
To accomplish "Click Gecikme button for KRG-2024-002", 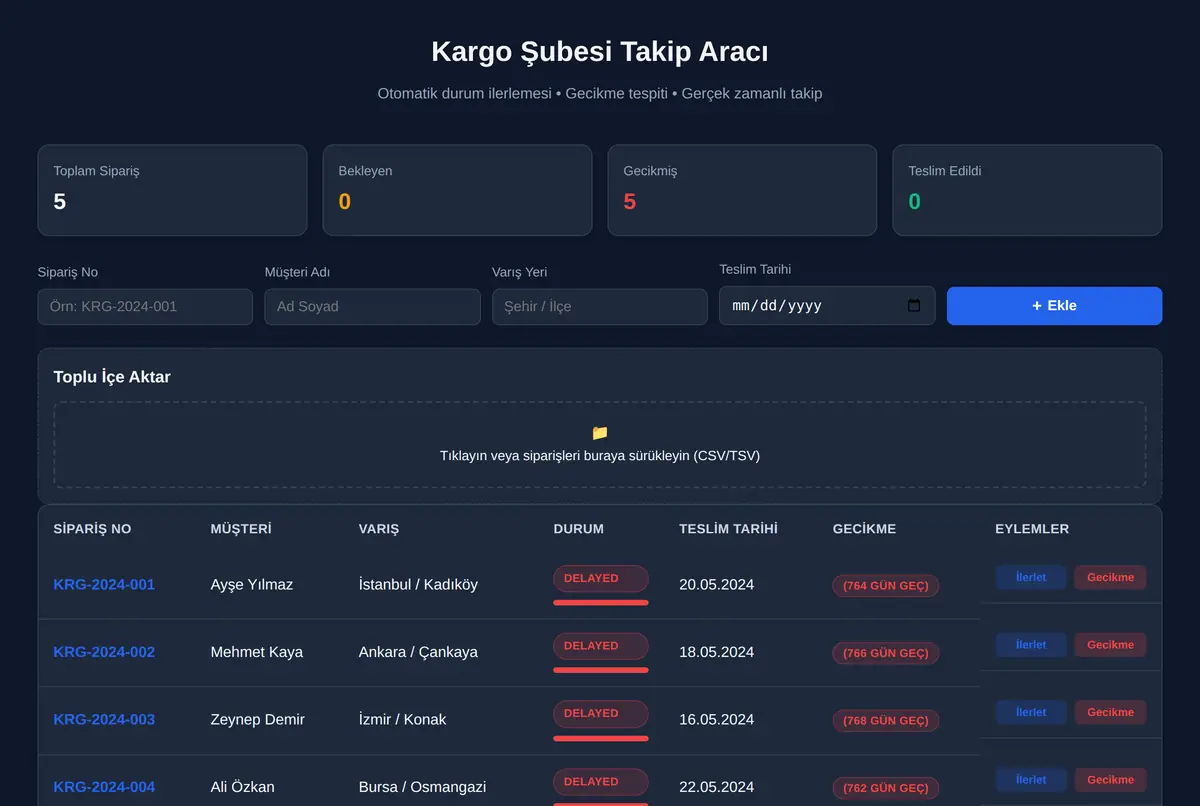I will pos(1110,645).
